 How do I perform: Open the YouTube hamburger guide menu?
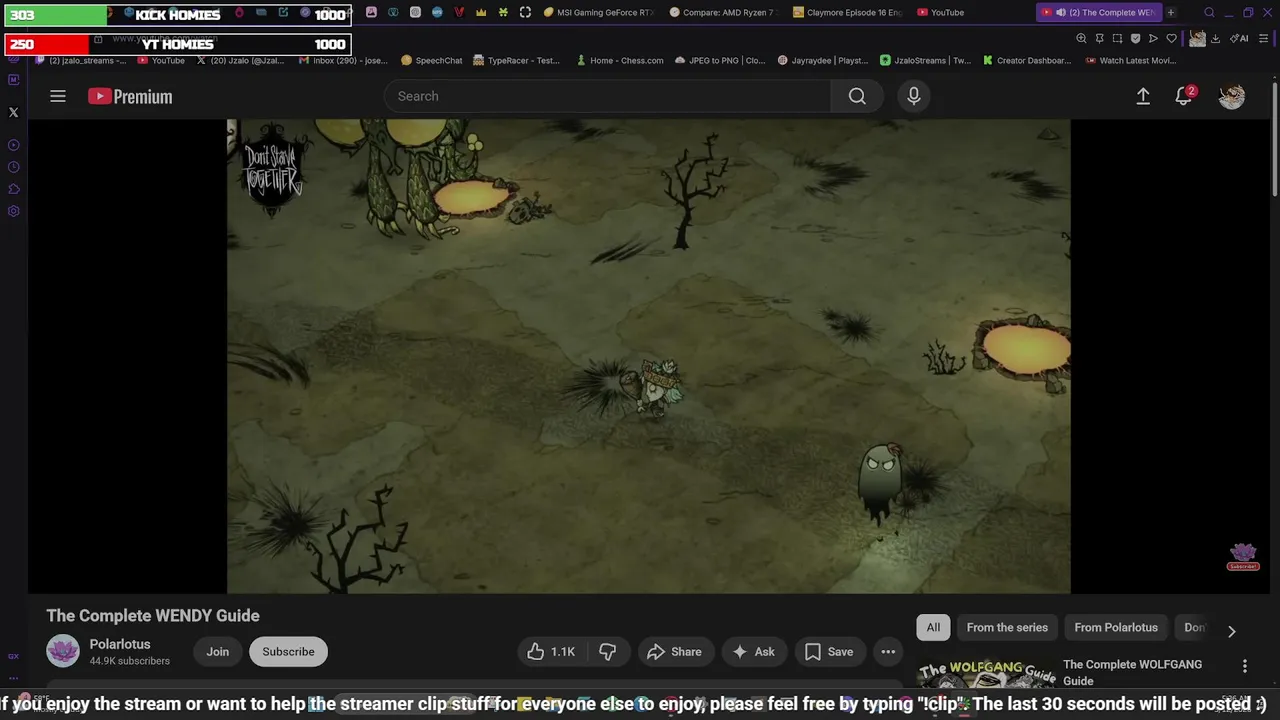click(x=58, y=96)
